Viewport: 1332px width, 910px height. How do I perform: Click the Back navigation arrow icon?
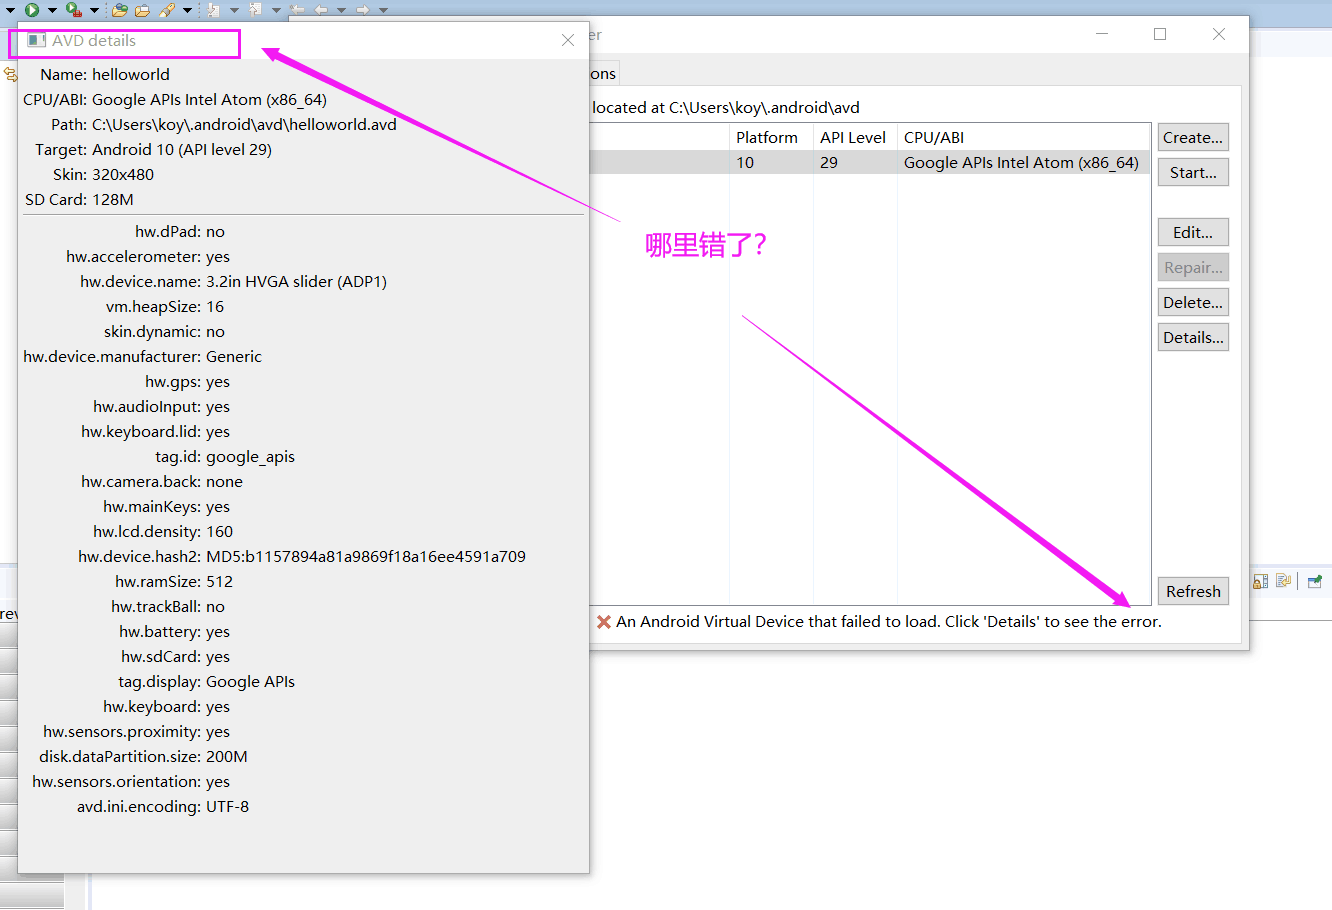click(x=321, y=10)
